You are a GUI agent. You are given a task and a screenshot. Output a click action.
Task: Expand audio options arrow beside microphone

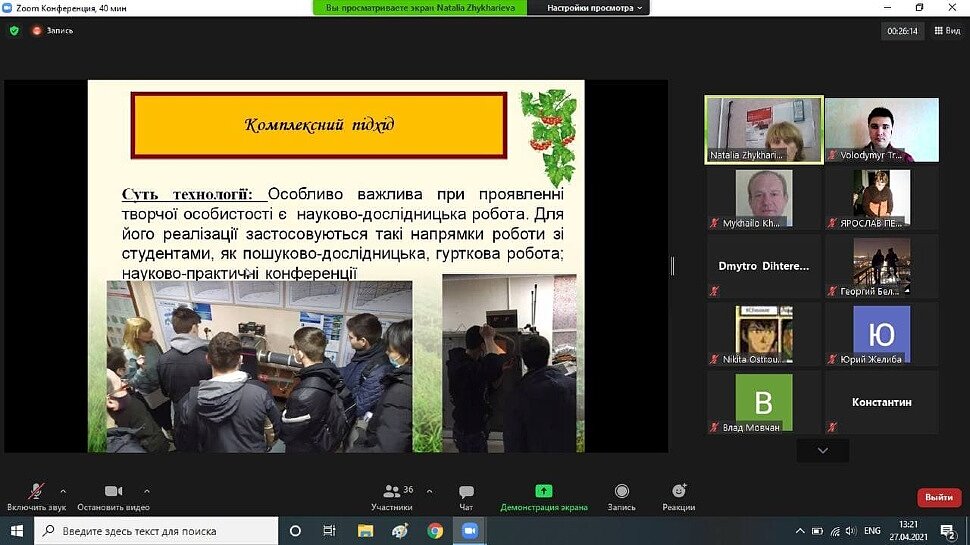(63, 491)
